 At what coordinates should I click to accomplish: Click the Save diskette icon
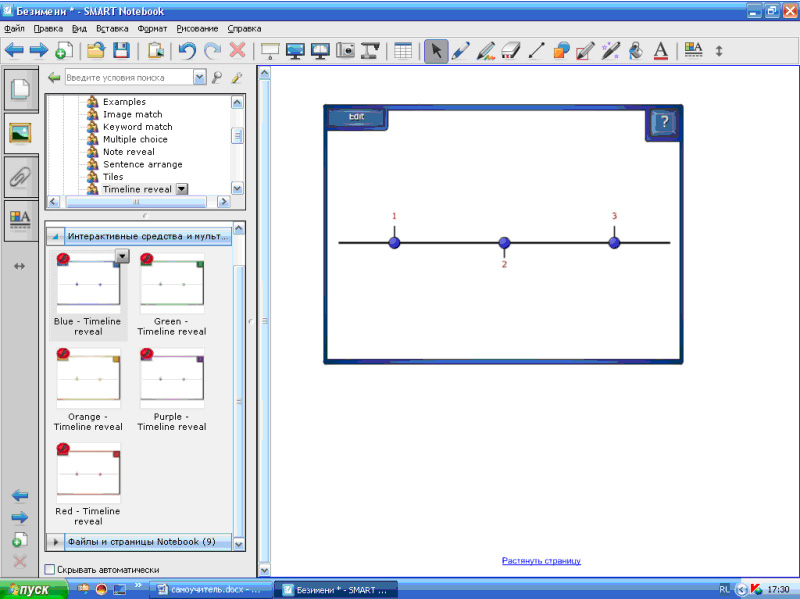click(x=121, y=51)
